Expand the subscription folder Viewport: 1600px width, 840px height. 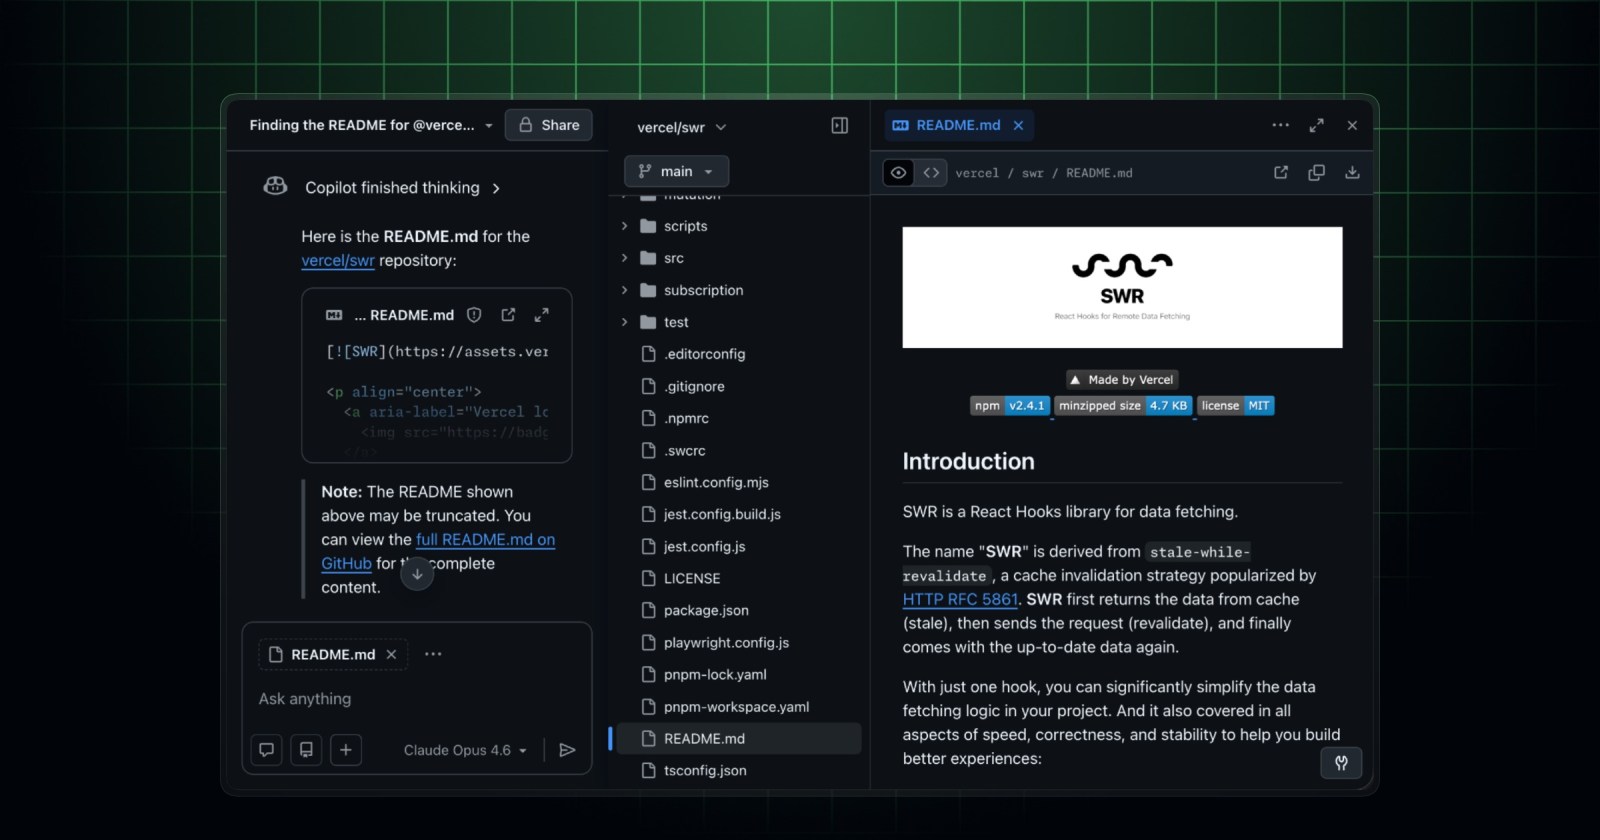624,290
